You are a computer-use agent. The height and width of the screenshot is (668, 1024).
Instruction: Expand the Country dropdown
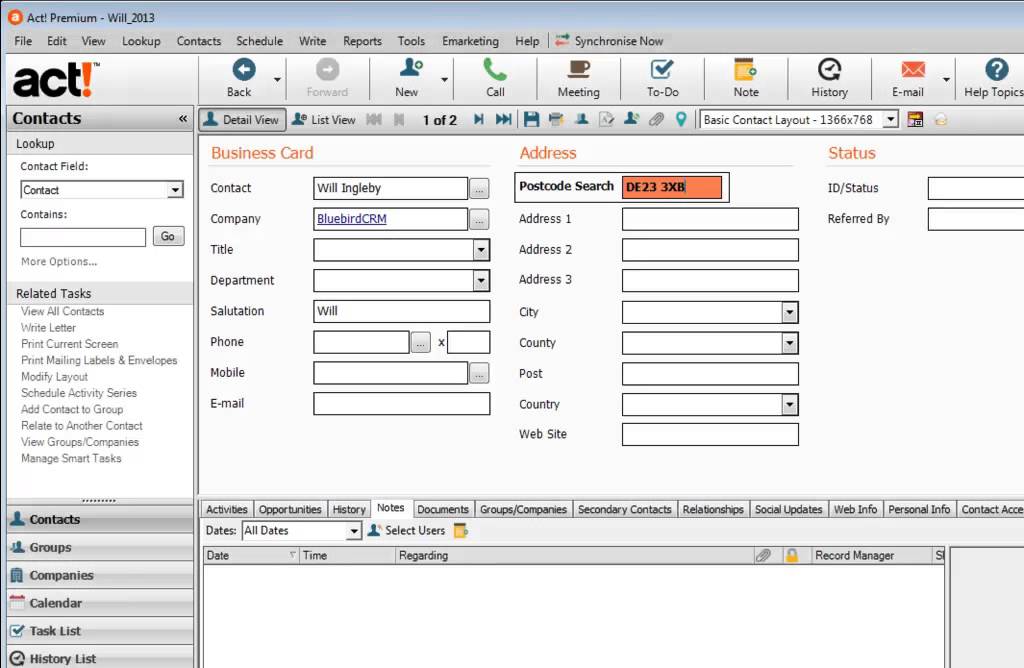tap(790, 405)
